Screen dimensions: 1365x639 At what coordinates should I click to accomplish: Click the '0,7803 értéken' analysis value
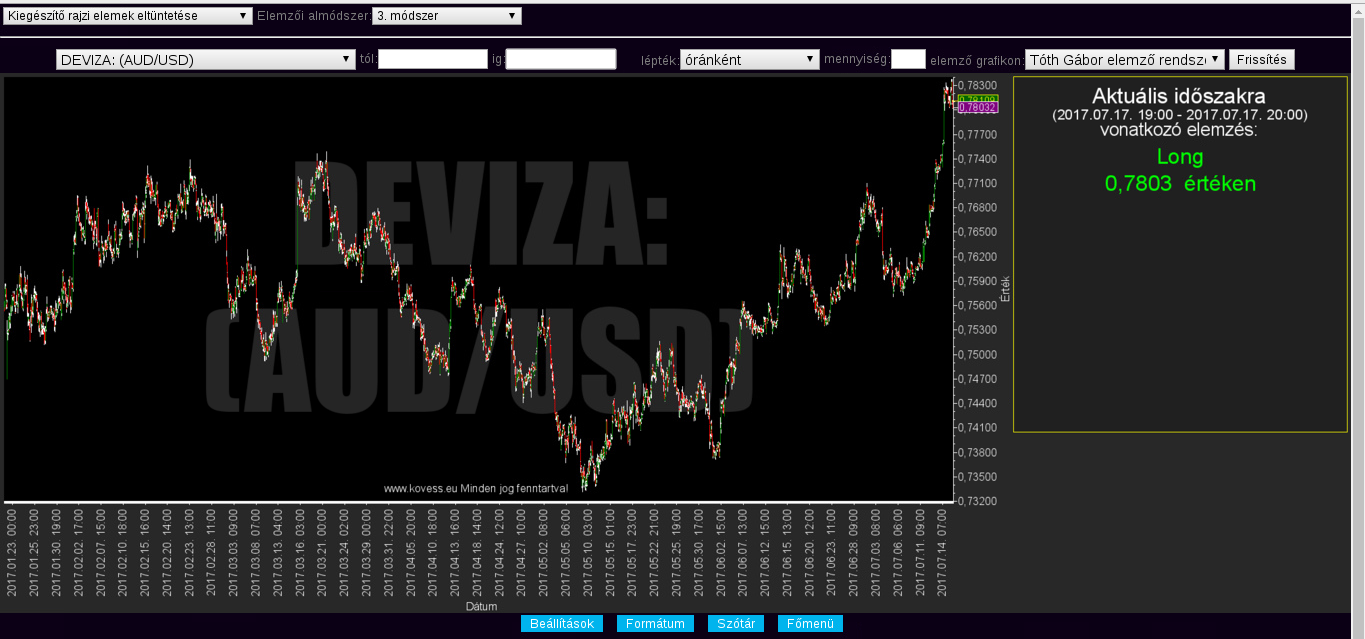(1180, 184)
